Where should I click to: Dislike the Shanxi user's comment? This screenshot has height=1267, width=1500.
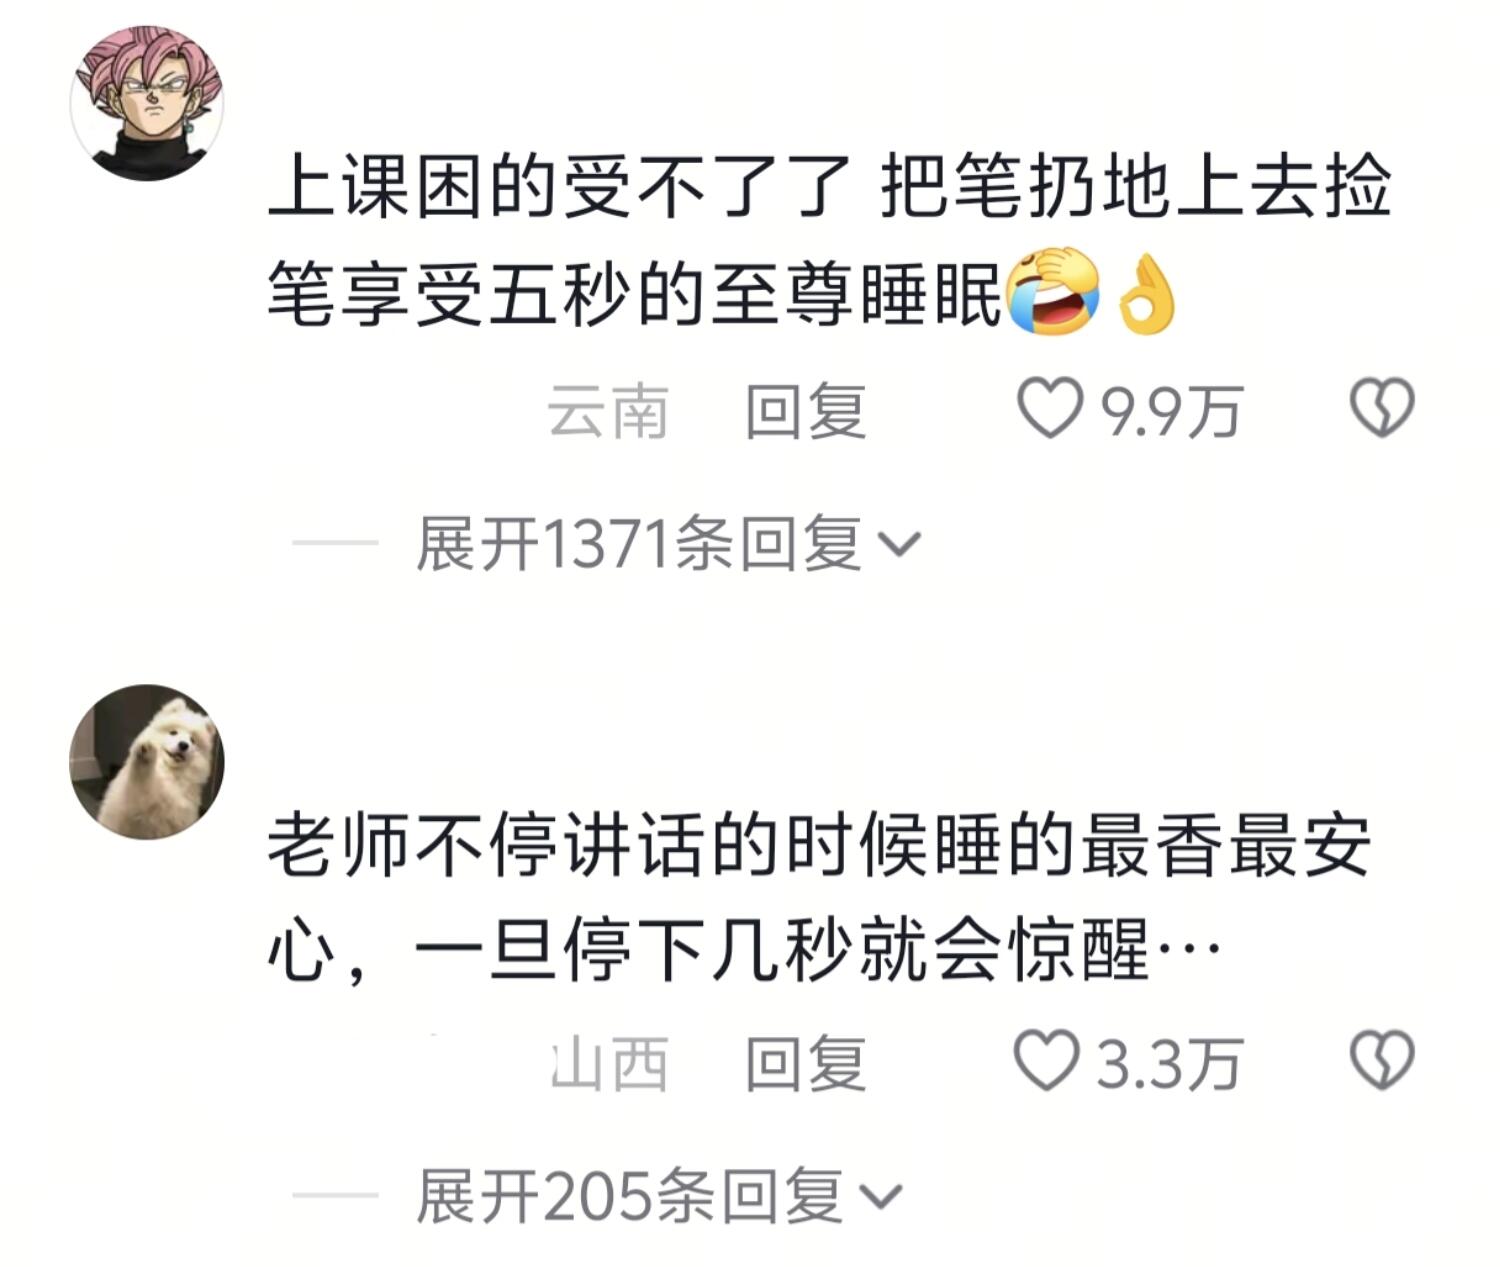click(x=1382, y=1060)
